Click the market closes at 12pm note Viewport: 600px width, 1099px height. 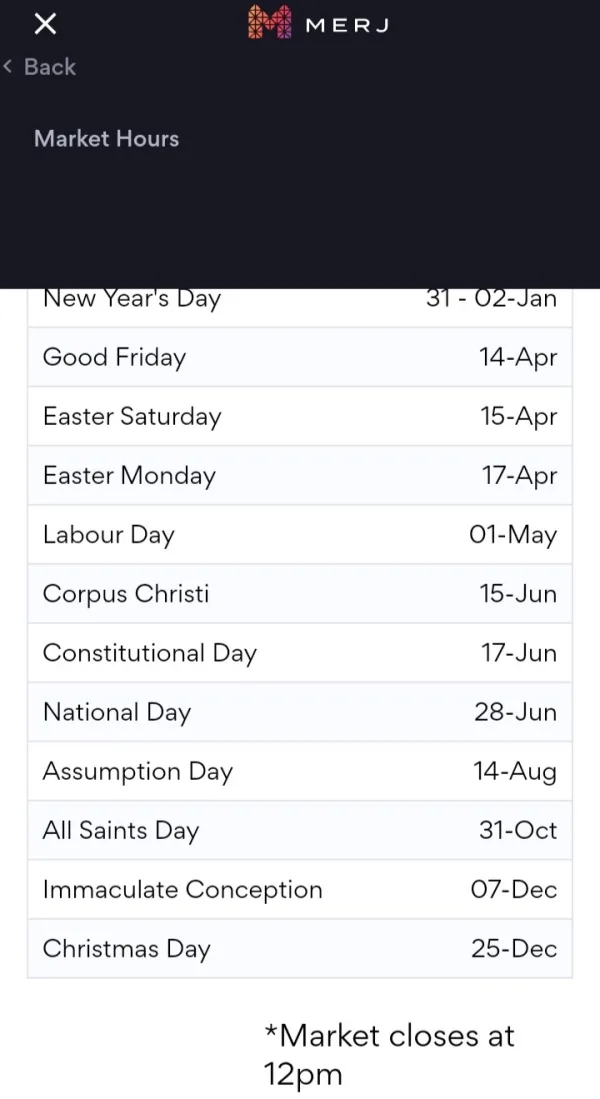(x=389, y=1054)
